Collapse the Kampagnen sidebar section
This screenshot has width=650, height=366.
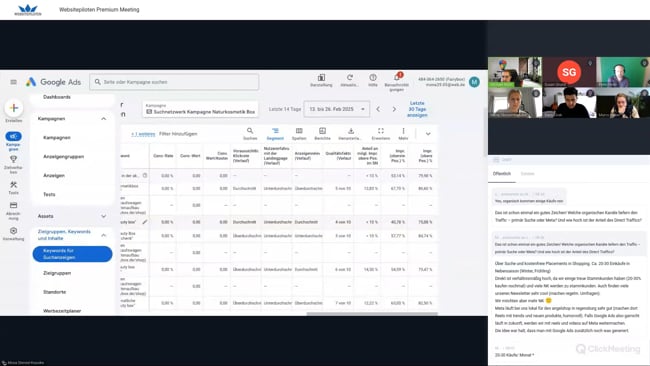click(x=104, y=119)
